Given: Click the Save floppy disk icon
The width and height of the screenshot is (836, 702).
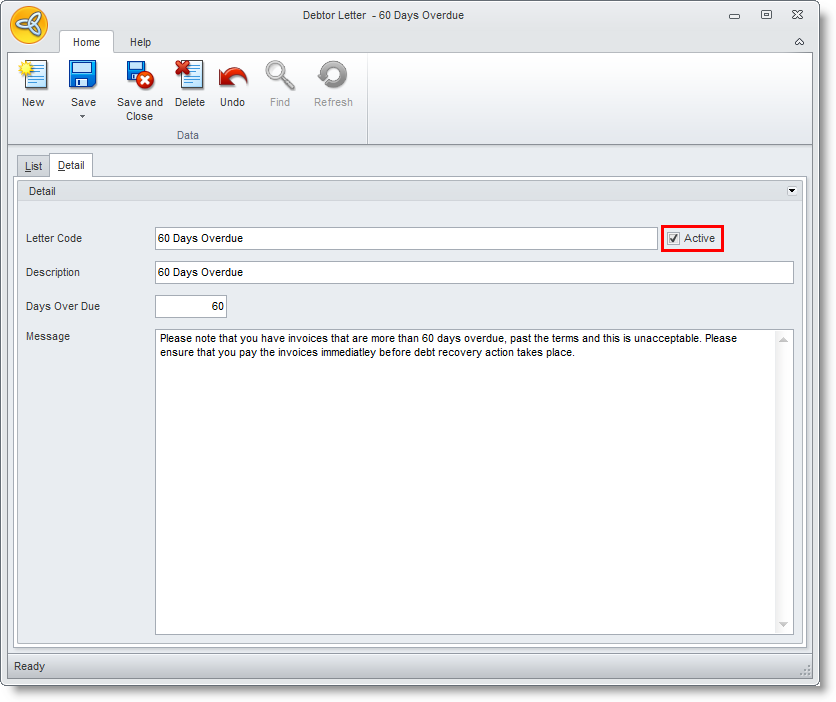Looking at the screenshot, I should click(x=83, y=77).
